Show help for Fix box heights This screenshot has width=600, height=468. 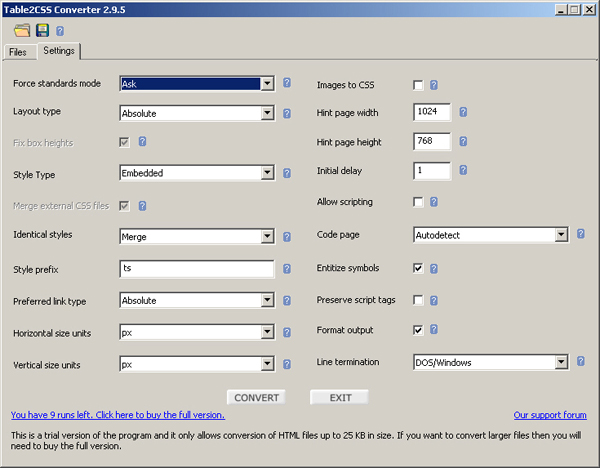[142, 142]
